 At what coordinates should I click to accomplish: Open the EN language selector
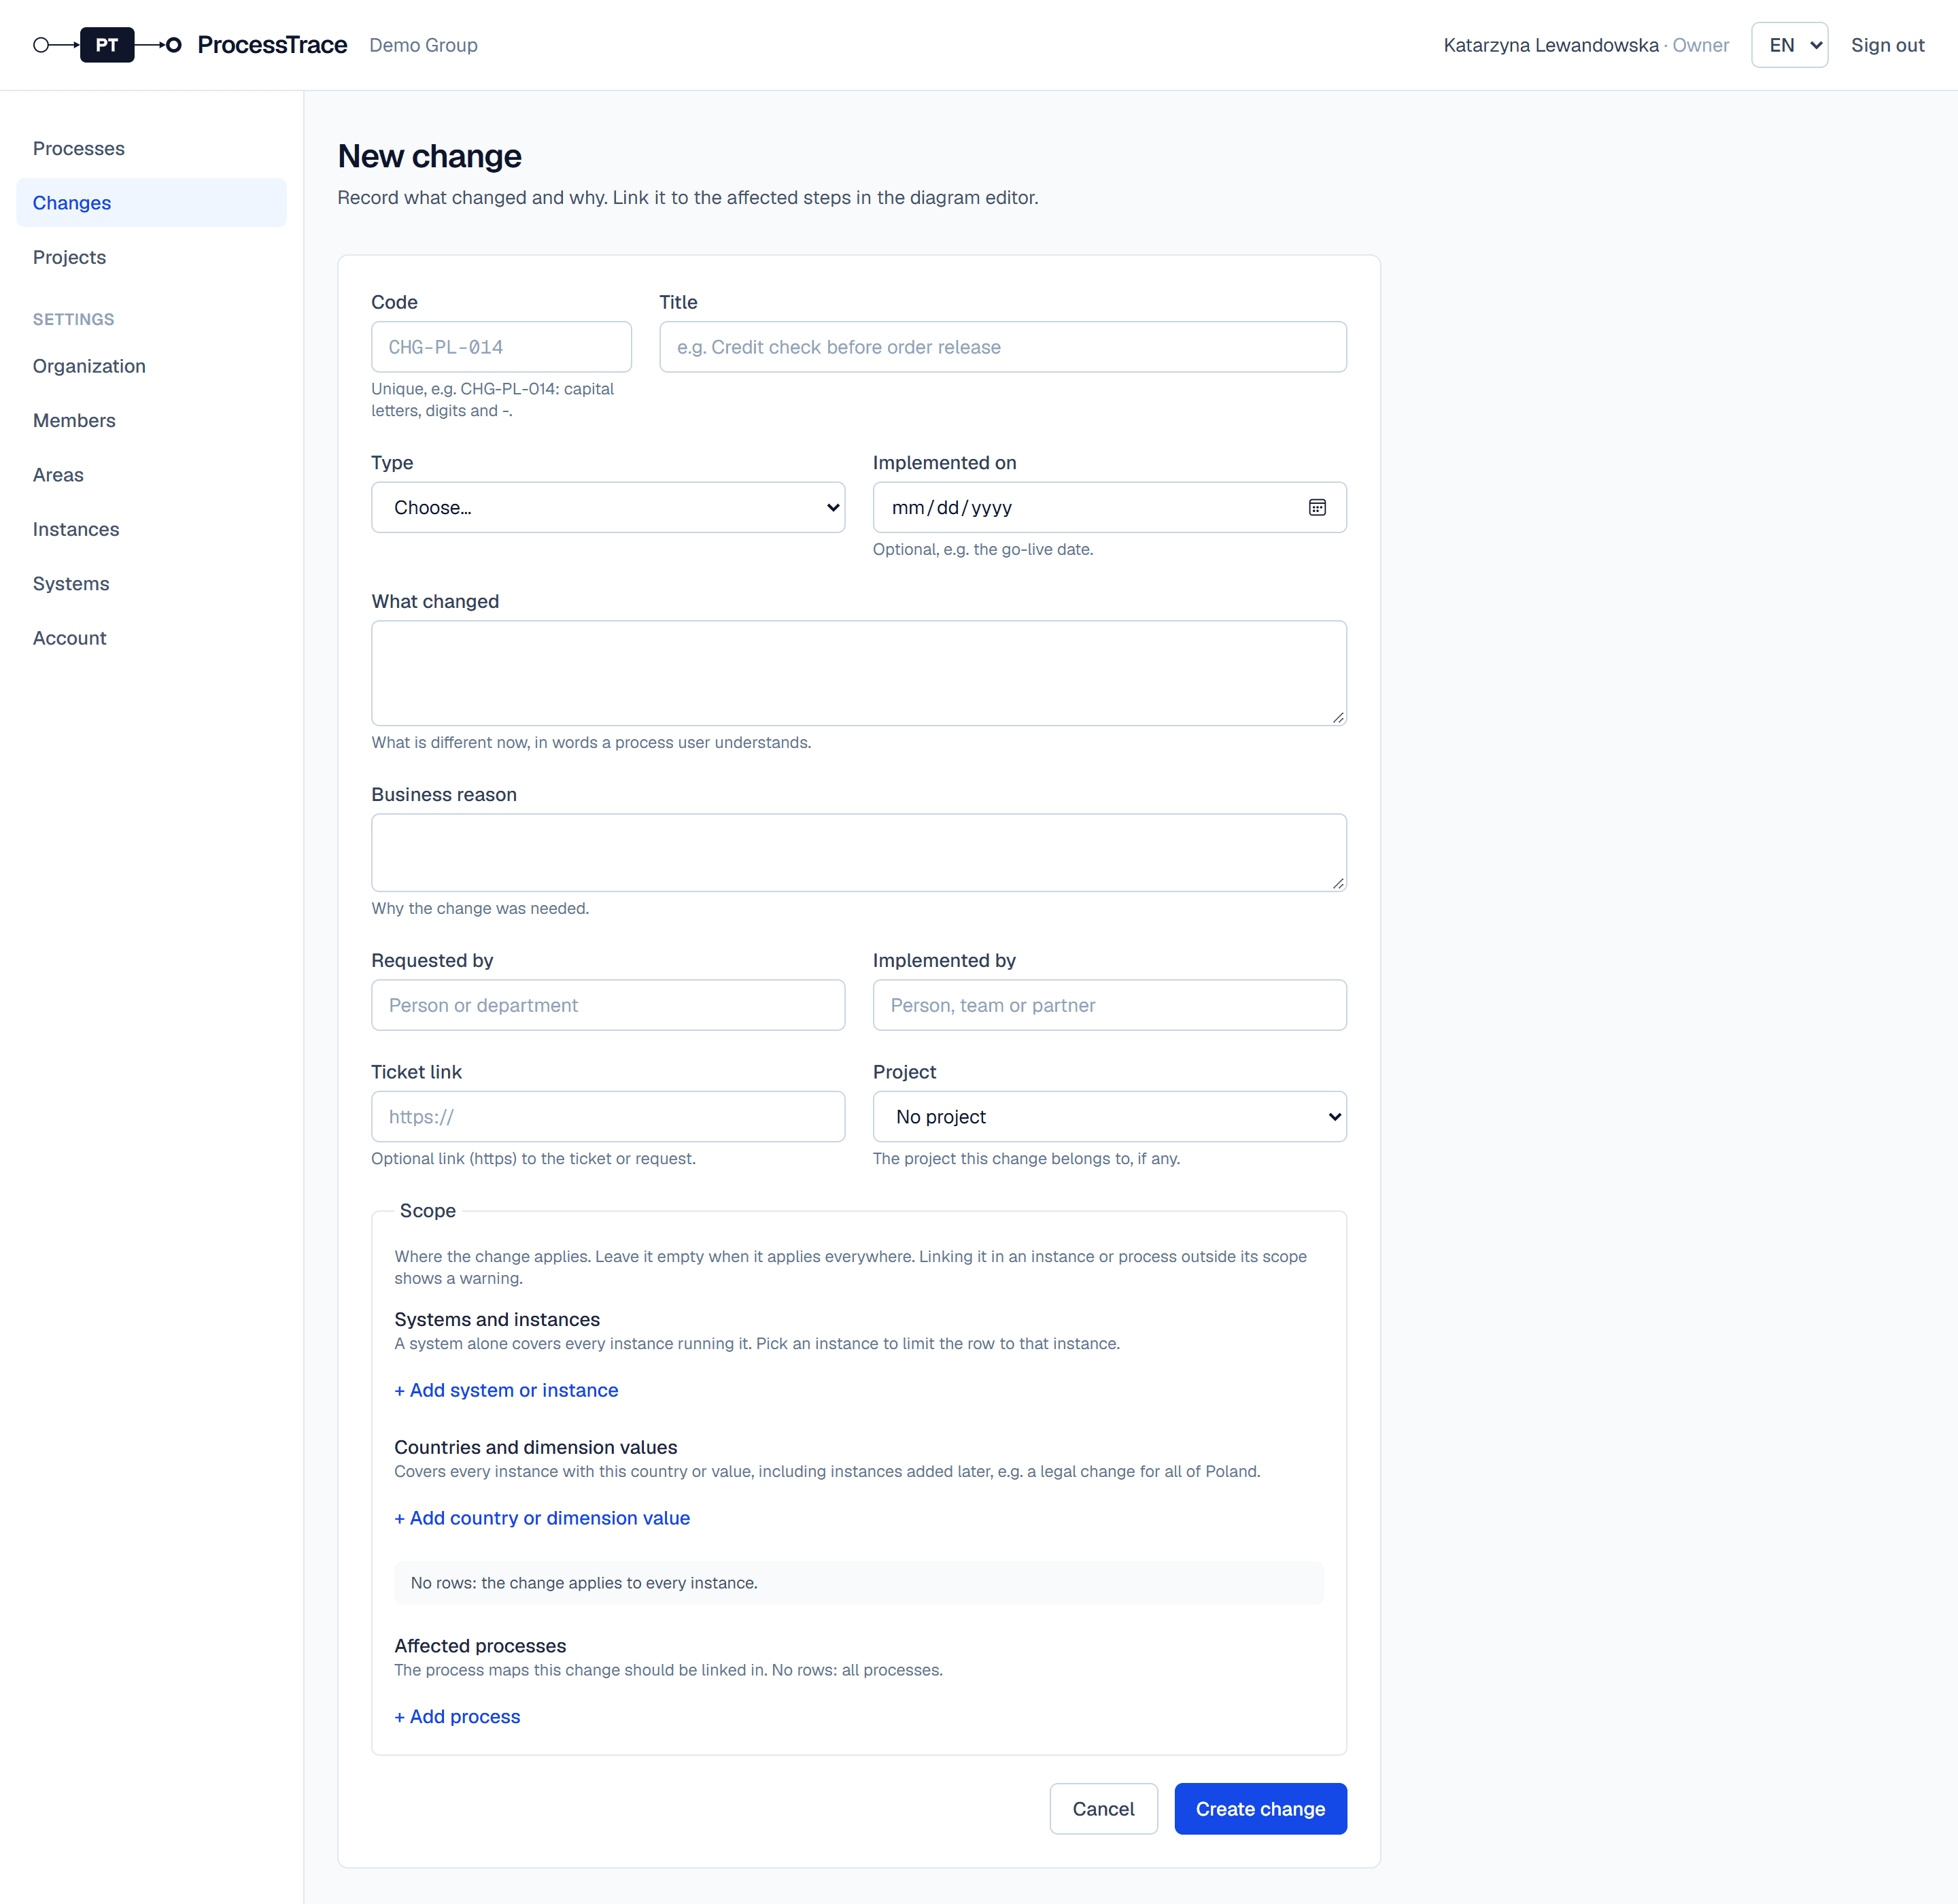[x=1789, y=45]
